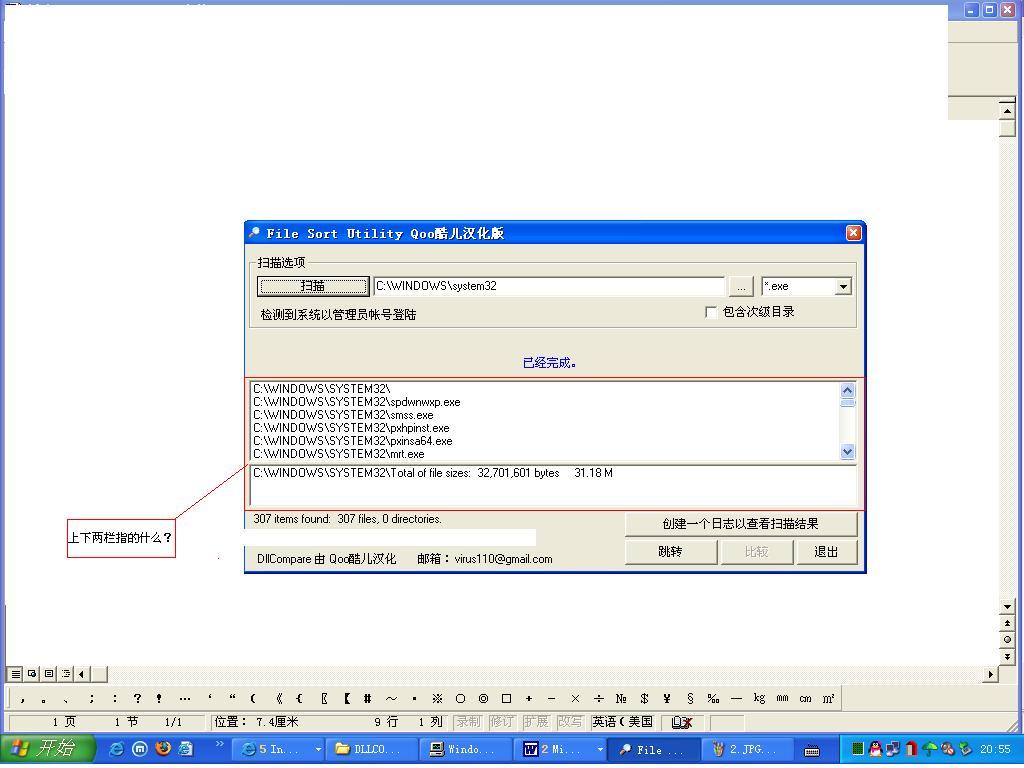
Task: Switch to normal view icon in Word
Action: [x=16, y=673]
